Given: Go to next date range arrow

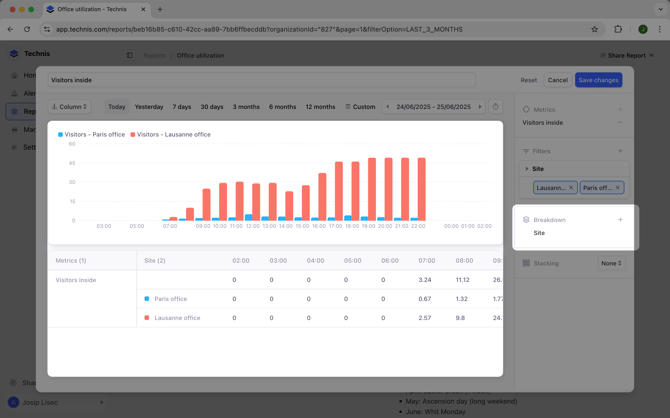Looking at the screenshot, I should (480, 107).
